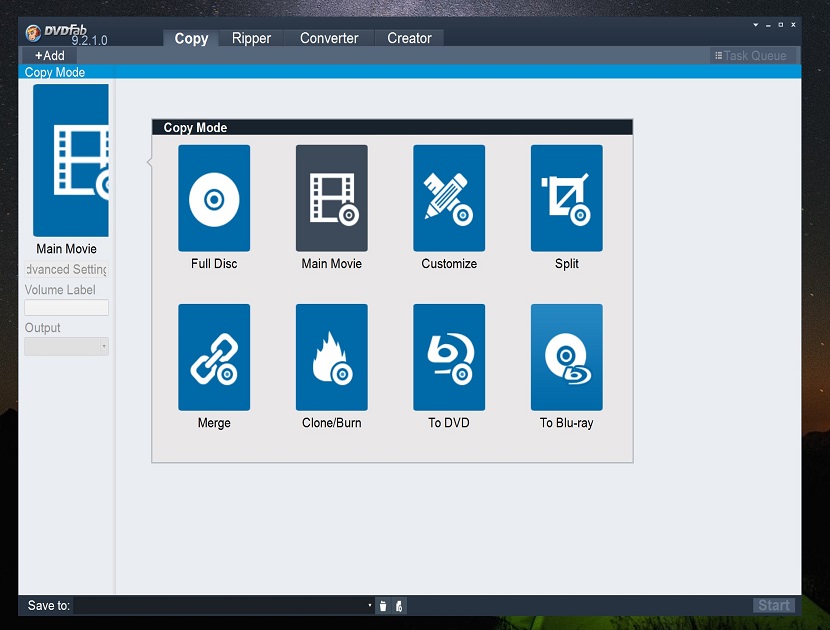Choose the Merge copy mode
The width and height of the screenshot is (830, 630).
click(x=214, y=357)
